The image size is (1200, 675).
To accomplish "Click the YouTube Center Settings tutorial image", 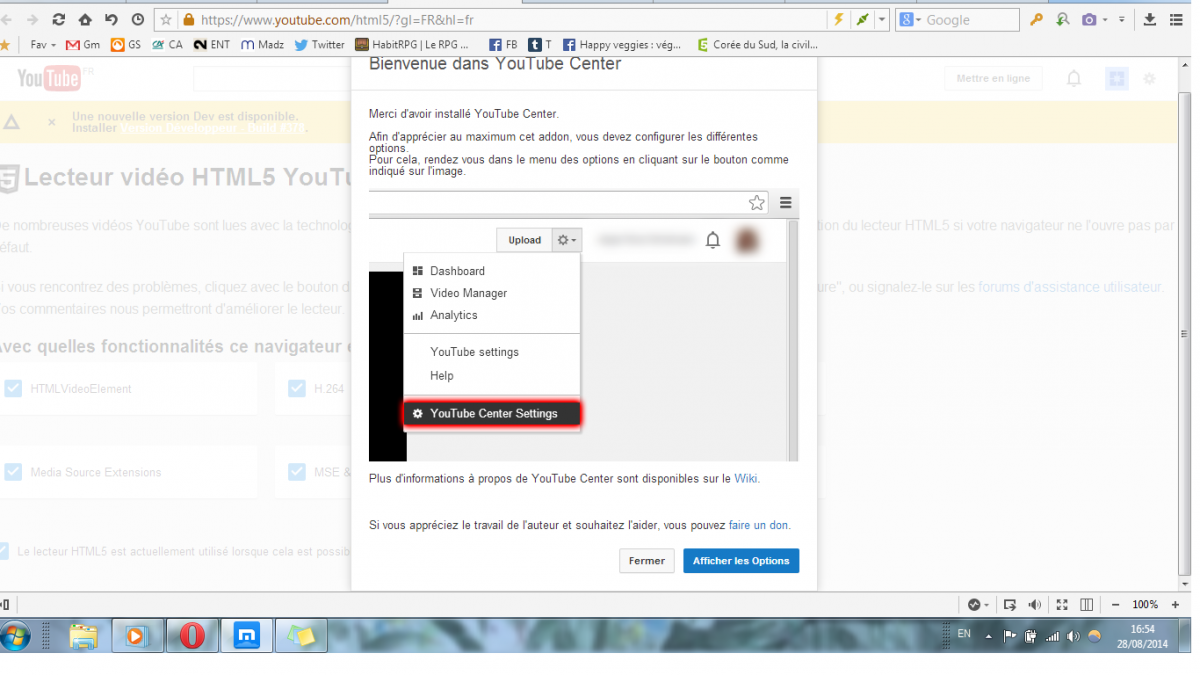I will [x=584, y=326].
